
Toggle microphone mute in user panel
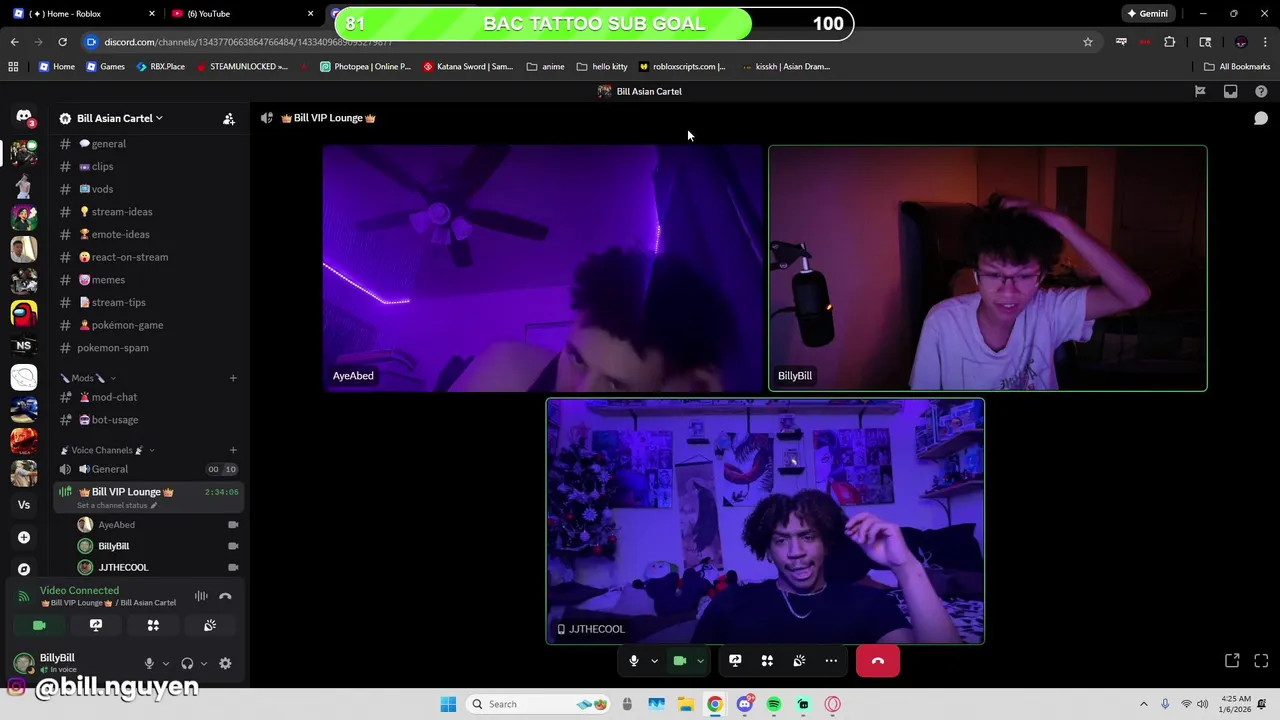tap(149, 663)
